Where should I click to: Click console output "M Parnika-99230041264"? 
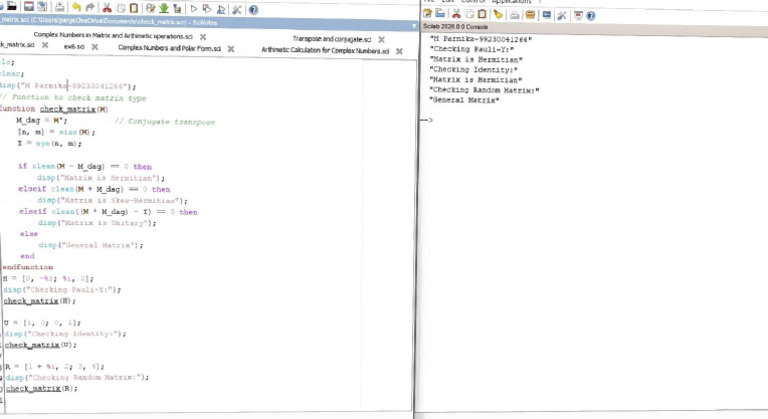point(480,39)
